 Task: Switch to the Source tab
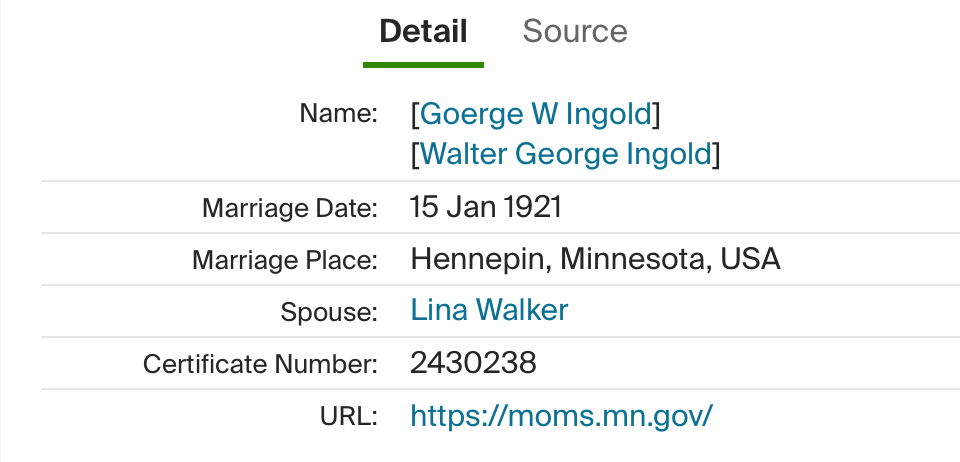pyautogui.click(x=575, y=31)
